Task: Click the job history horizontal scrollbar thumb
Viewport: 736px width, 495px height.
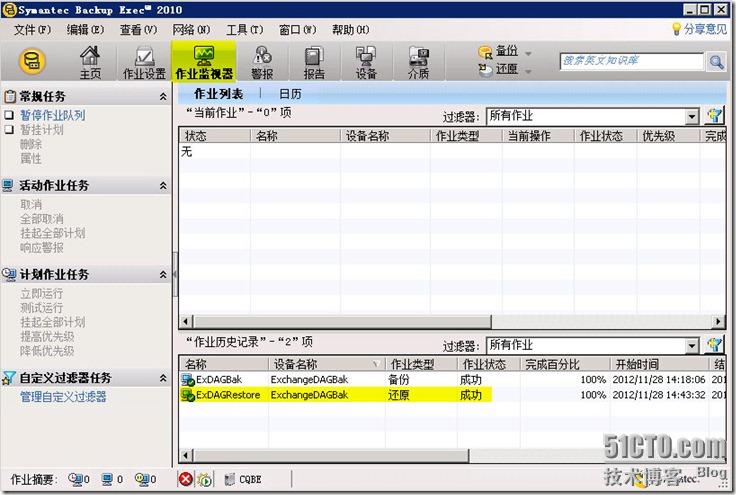Action: point(330,456)
